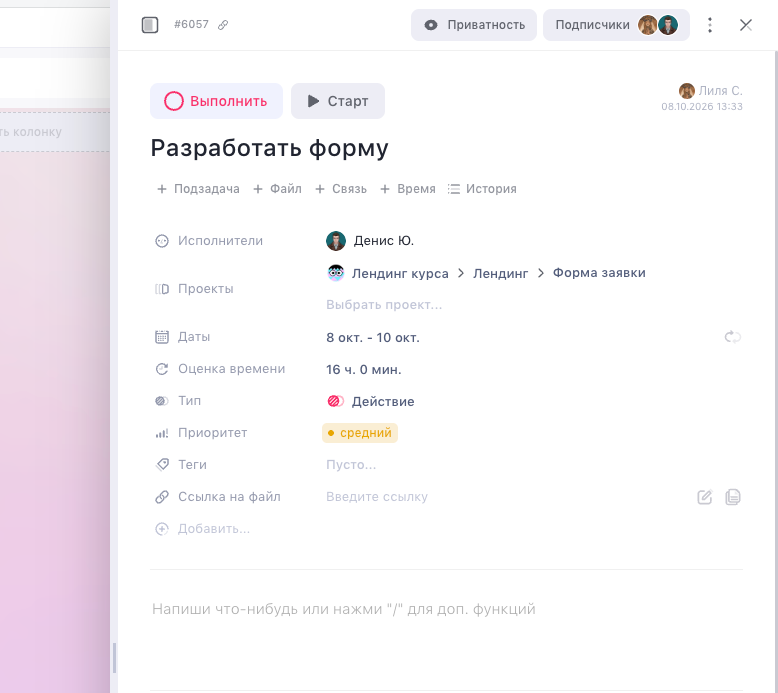Close the task panel
The width and height of the screenshot is (778, 693).
coord(746,25)
